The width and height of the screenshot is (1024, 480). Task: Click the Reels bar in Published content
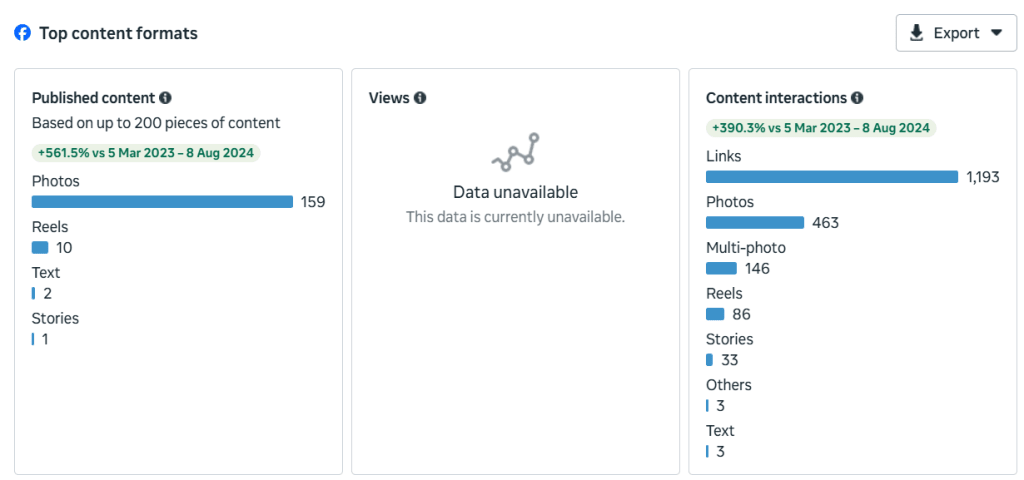tap(40, 248)
